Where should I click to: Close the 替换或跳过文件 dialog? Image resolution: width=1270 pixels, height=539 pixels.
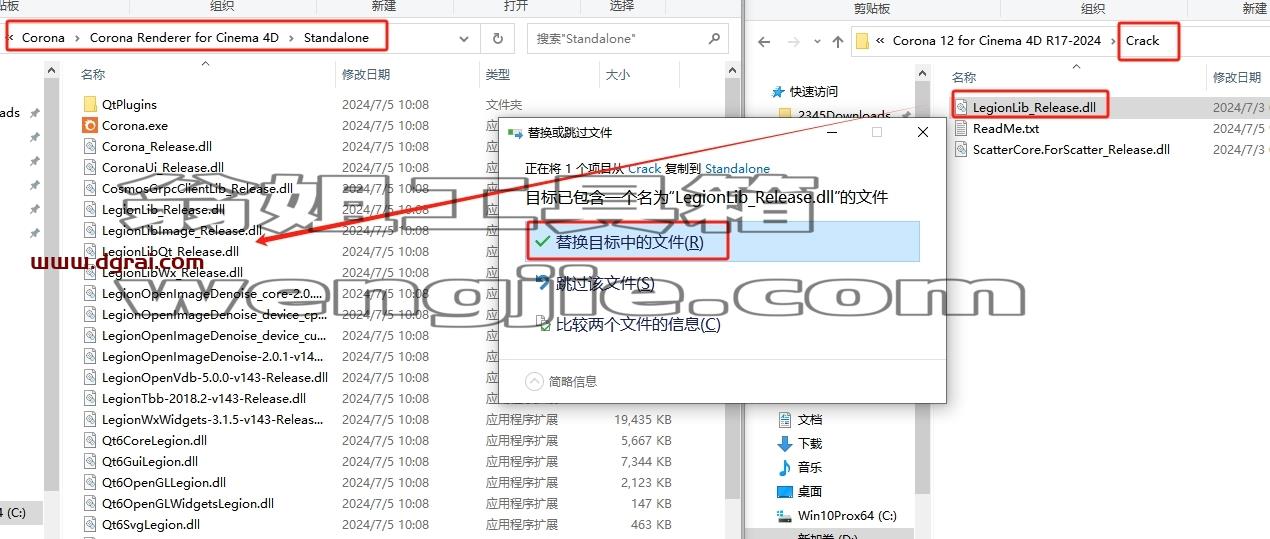[x=922, y=132]
